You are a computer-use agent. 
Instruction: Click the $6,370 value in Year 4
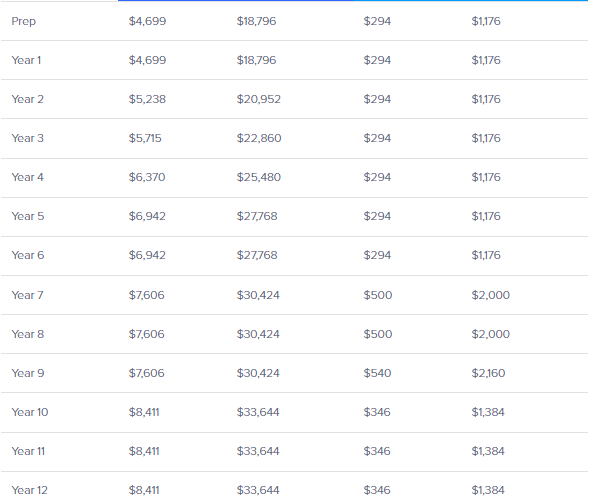[147, 177]
